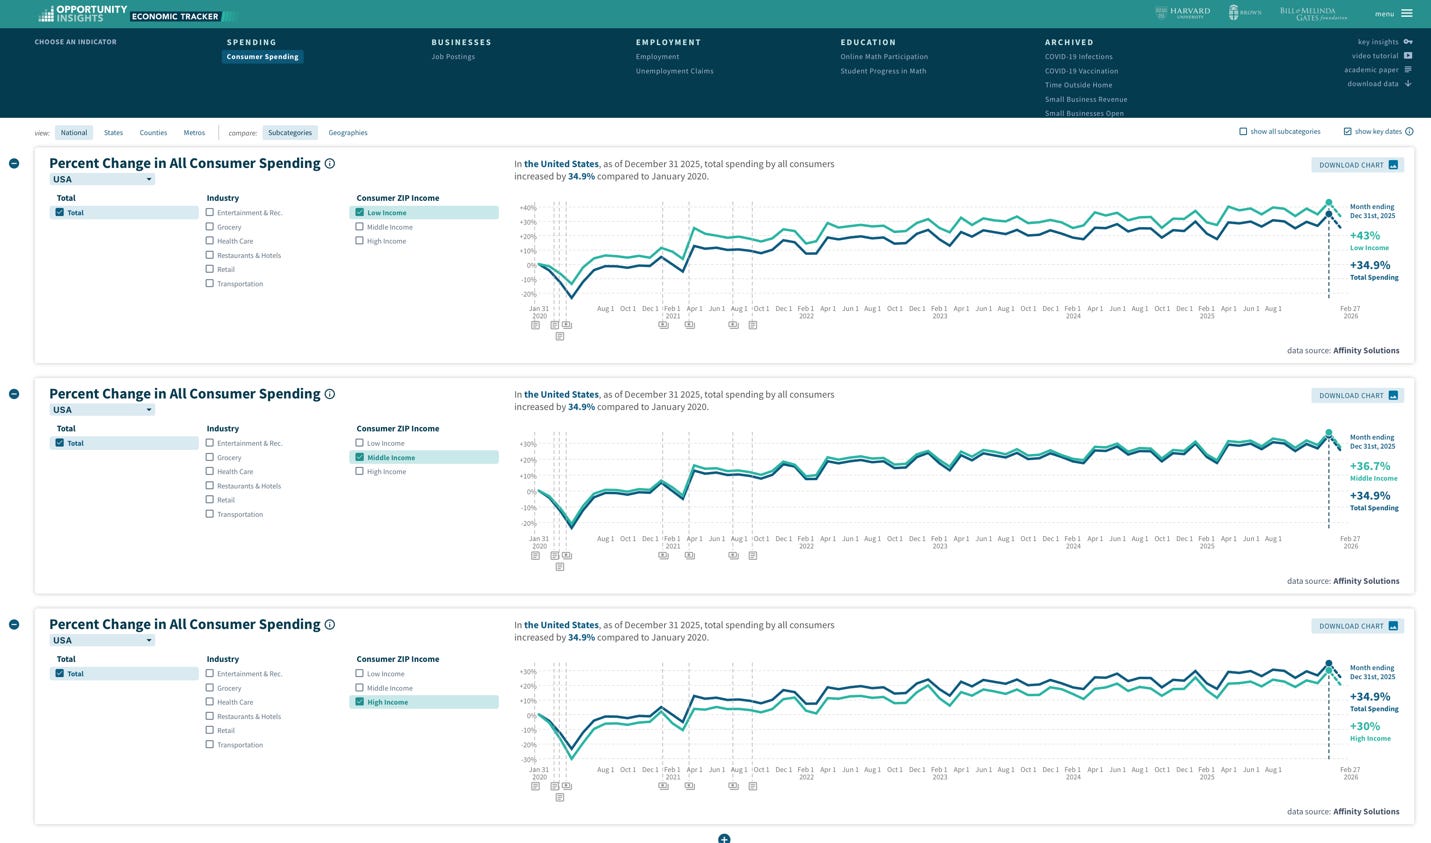The width and height of the screenshot is (1431, 843).
Task: Open the Student Progress in Math indicator
Action: tap(883, 71)
